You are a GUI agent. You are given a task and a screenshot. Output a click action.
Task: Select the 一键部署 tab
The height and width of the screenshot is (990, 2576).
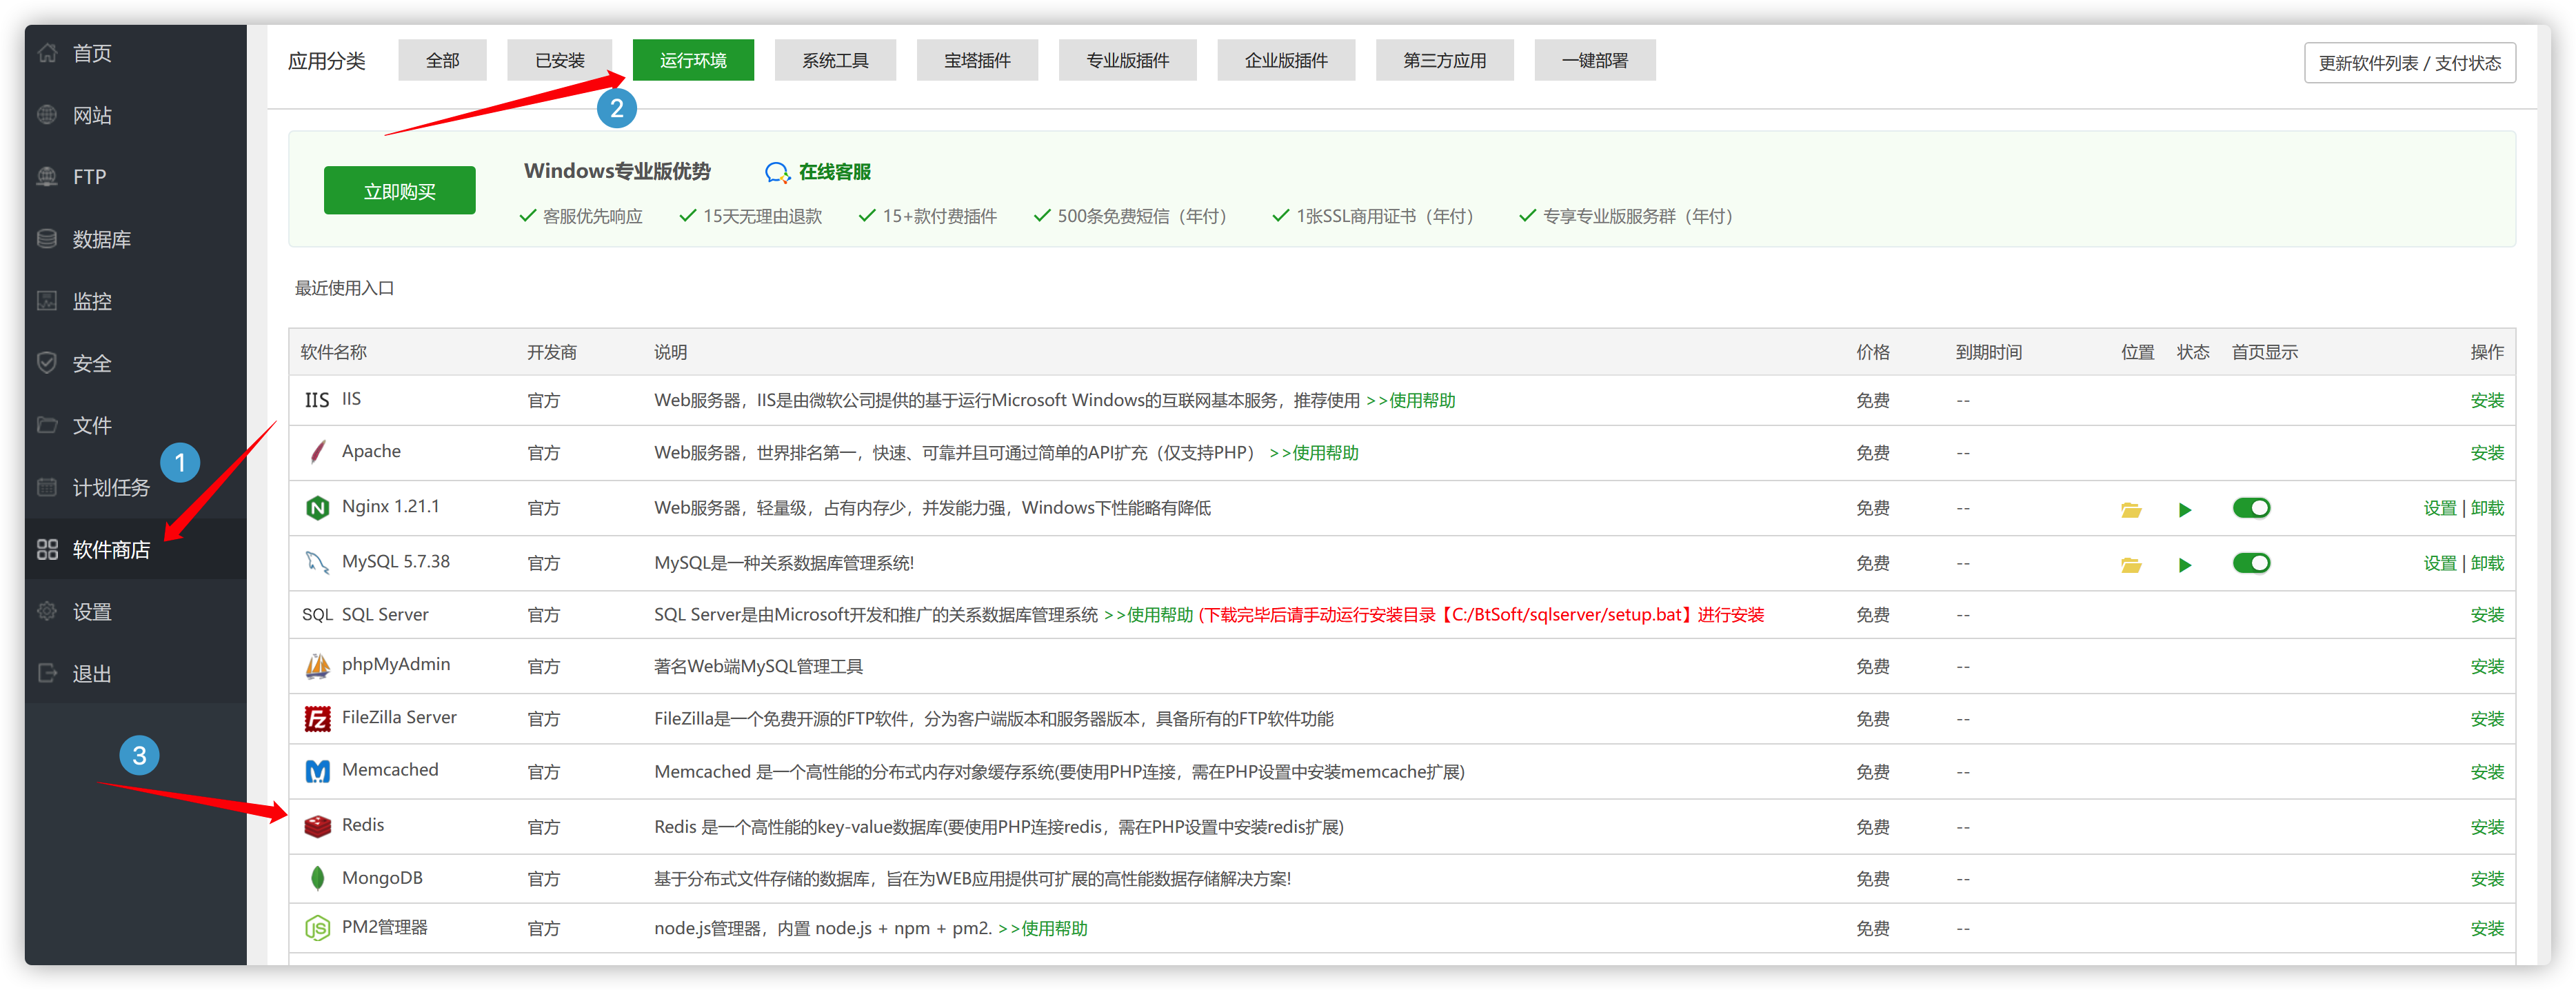pyautogui.click(x=1595, y=59)
